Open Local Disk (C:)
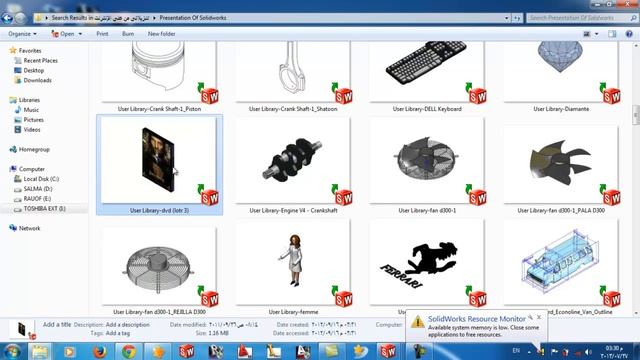Image resolution: width=640 pixels, height=360 pixels. pos(41,179)
